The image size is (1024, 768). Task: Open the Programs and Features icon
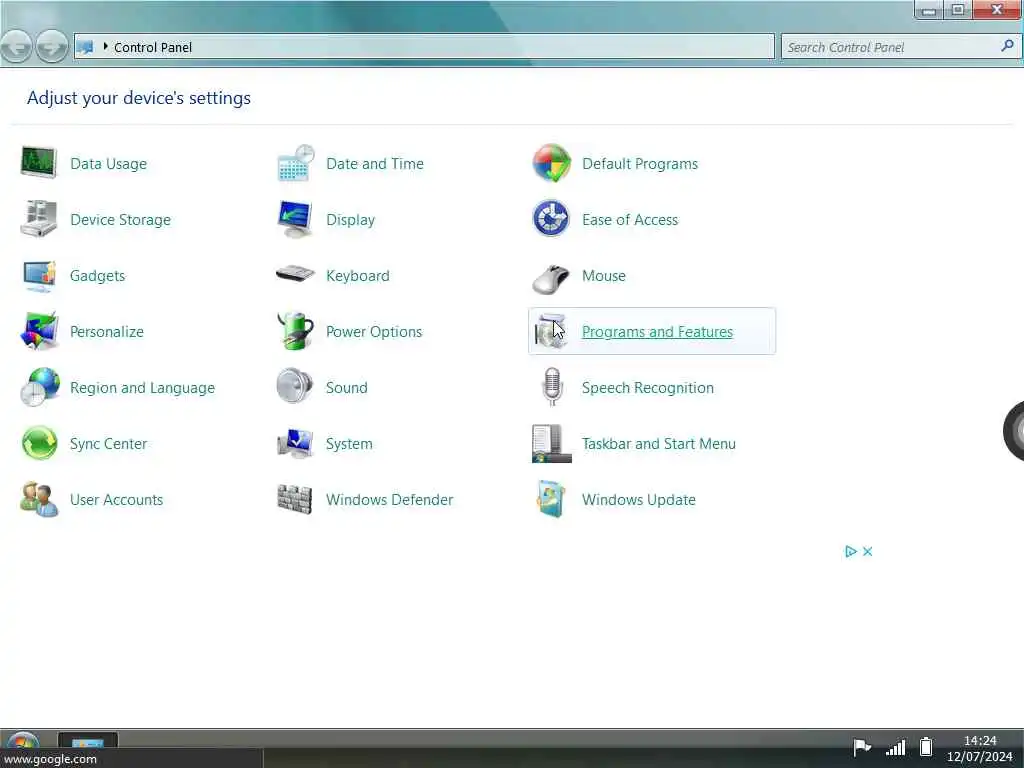[x=551, y=331]
